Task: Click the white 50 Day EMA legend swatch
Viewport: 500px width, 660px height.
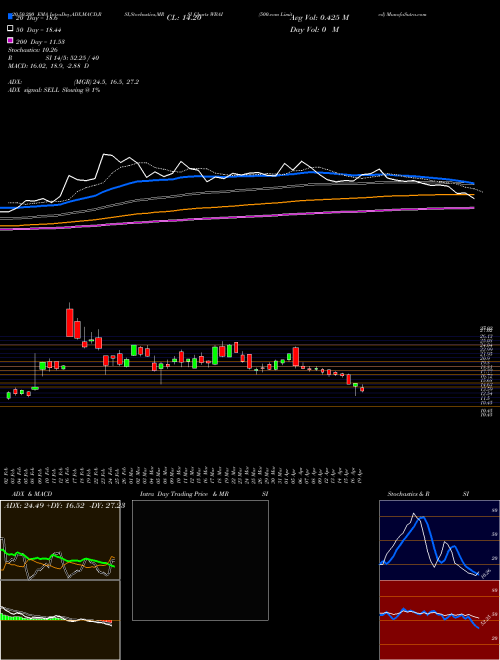Action: tap(10, 29)
